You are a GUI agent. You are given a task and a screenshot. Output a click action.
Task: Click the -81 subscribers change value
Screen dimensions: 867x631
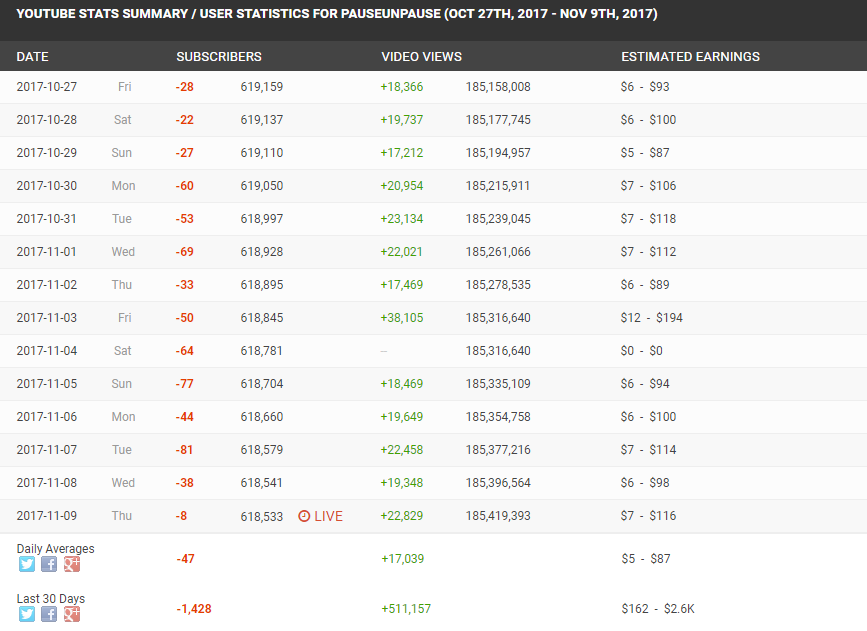(x=184, y=450)
